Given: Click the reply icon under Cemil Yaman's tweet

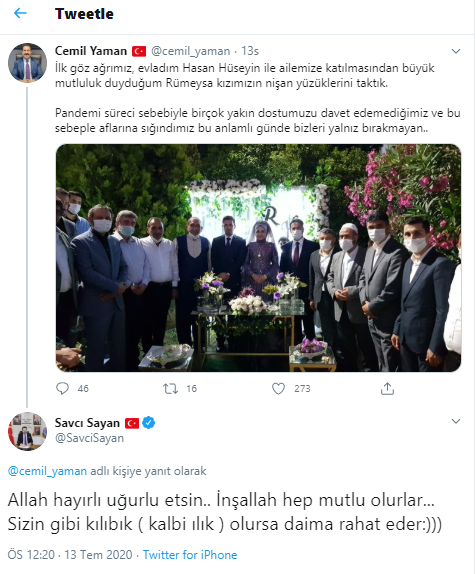Looking at the screenshot, I should coord(62,388).
